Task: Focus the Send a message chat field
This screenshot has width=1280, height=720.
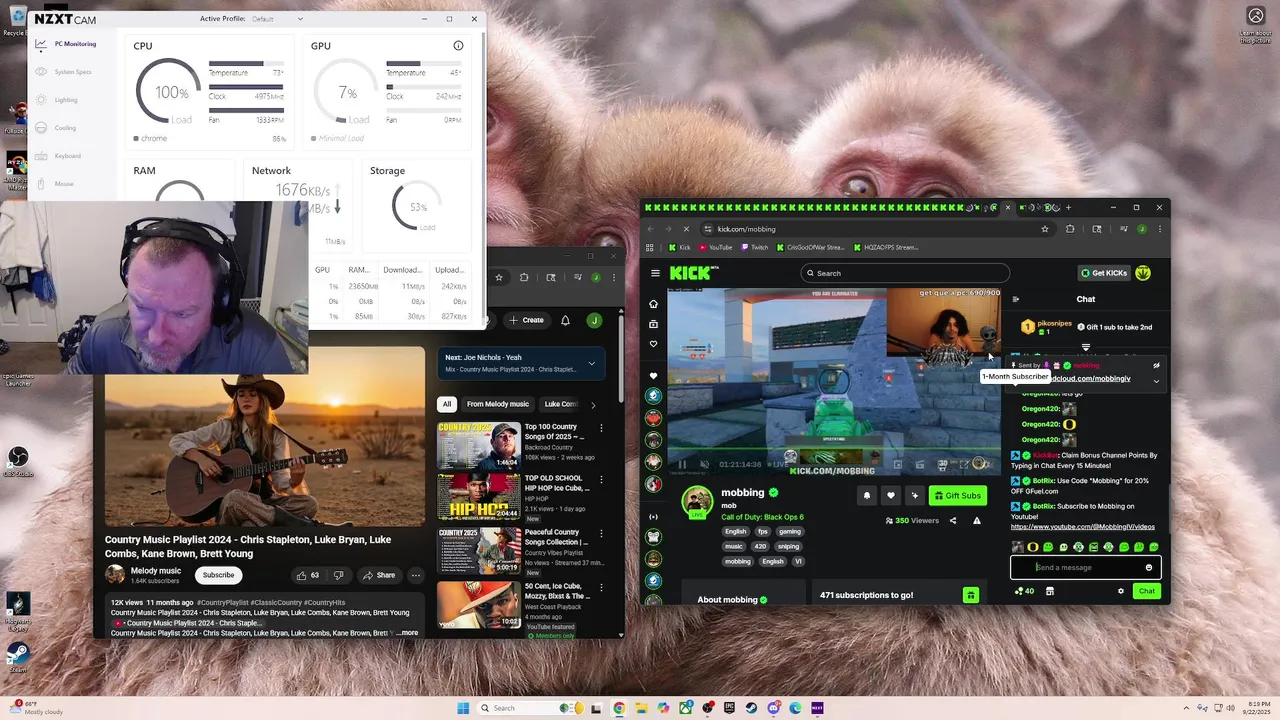Action: 1085,567
